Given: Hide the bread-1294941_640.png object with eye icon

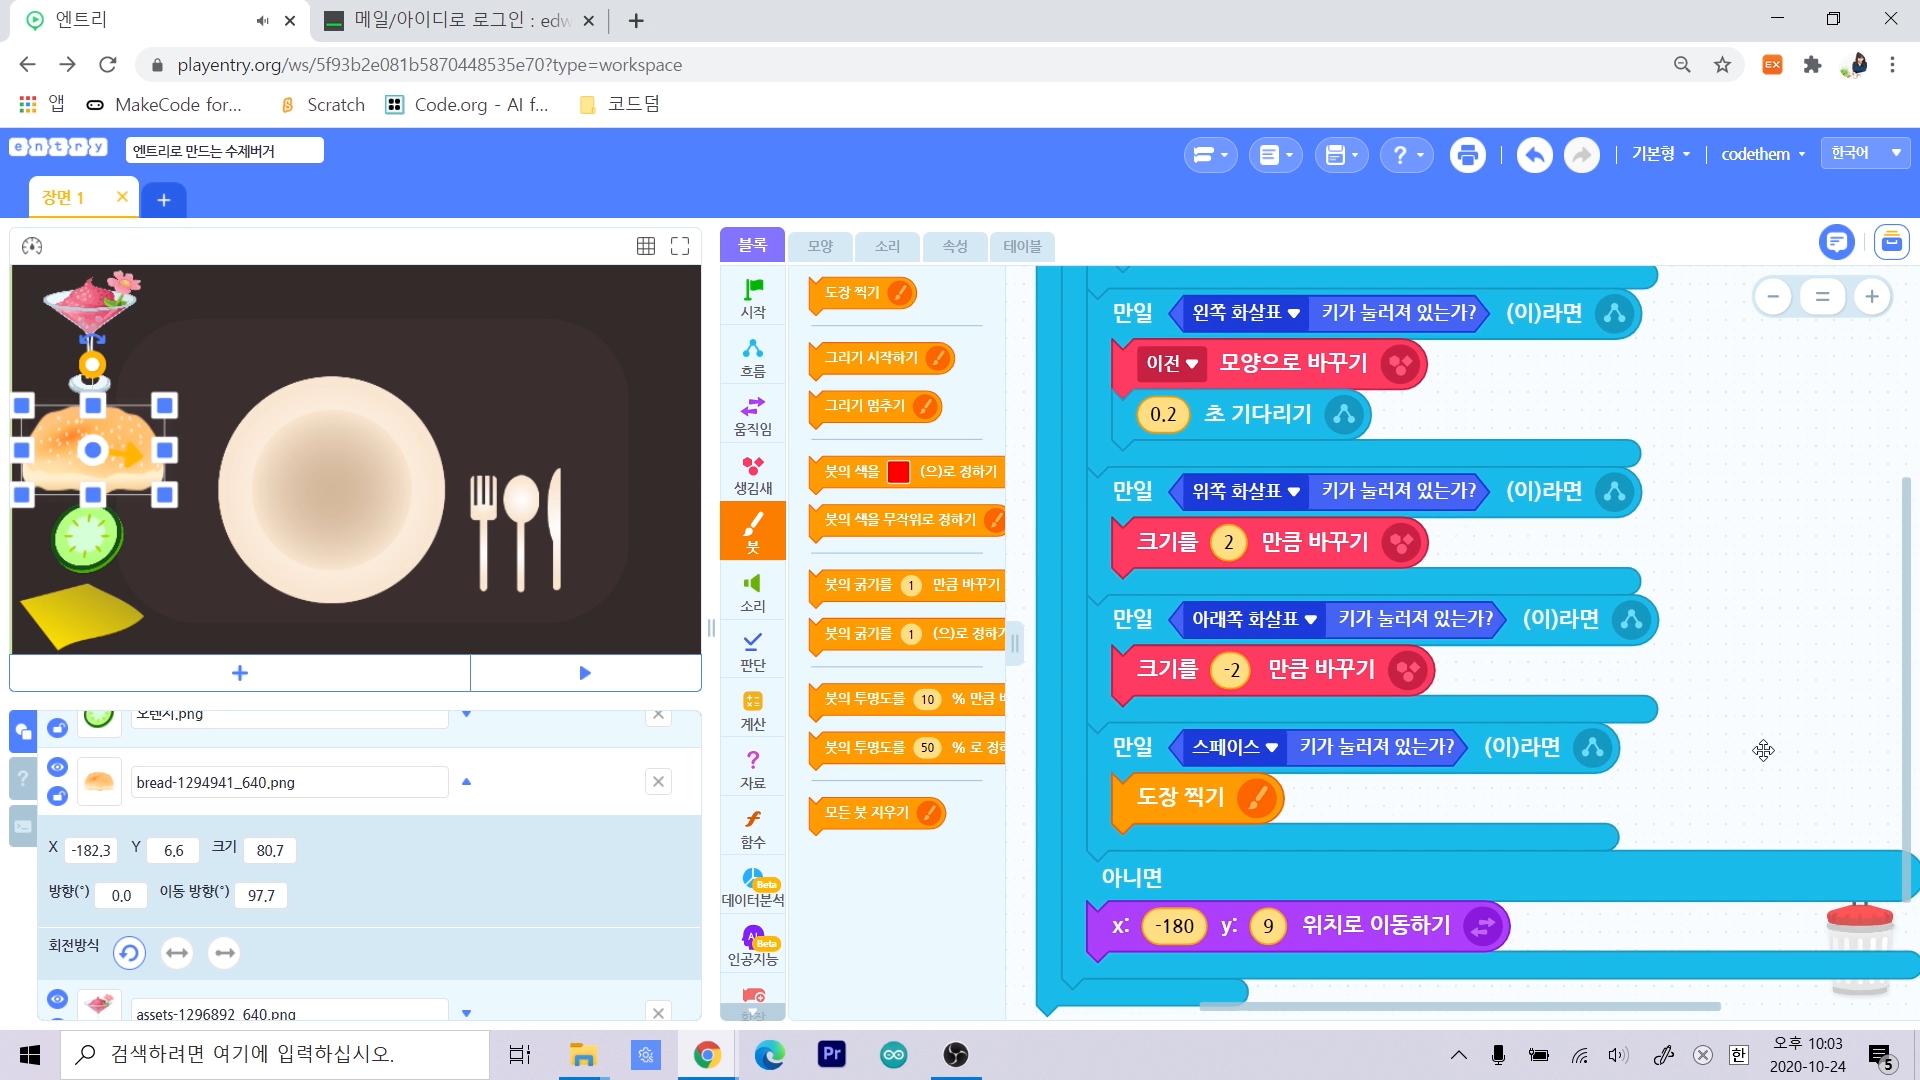Looking at the screenshot, I should (x=58, y=767).
